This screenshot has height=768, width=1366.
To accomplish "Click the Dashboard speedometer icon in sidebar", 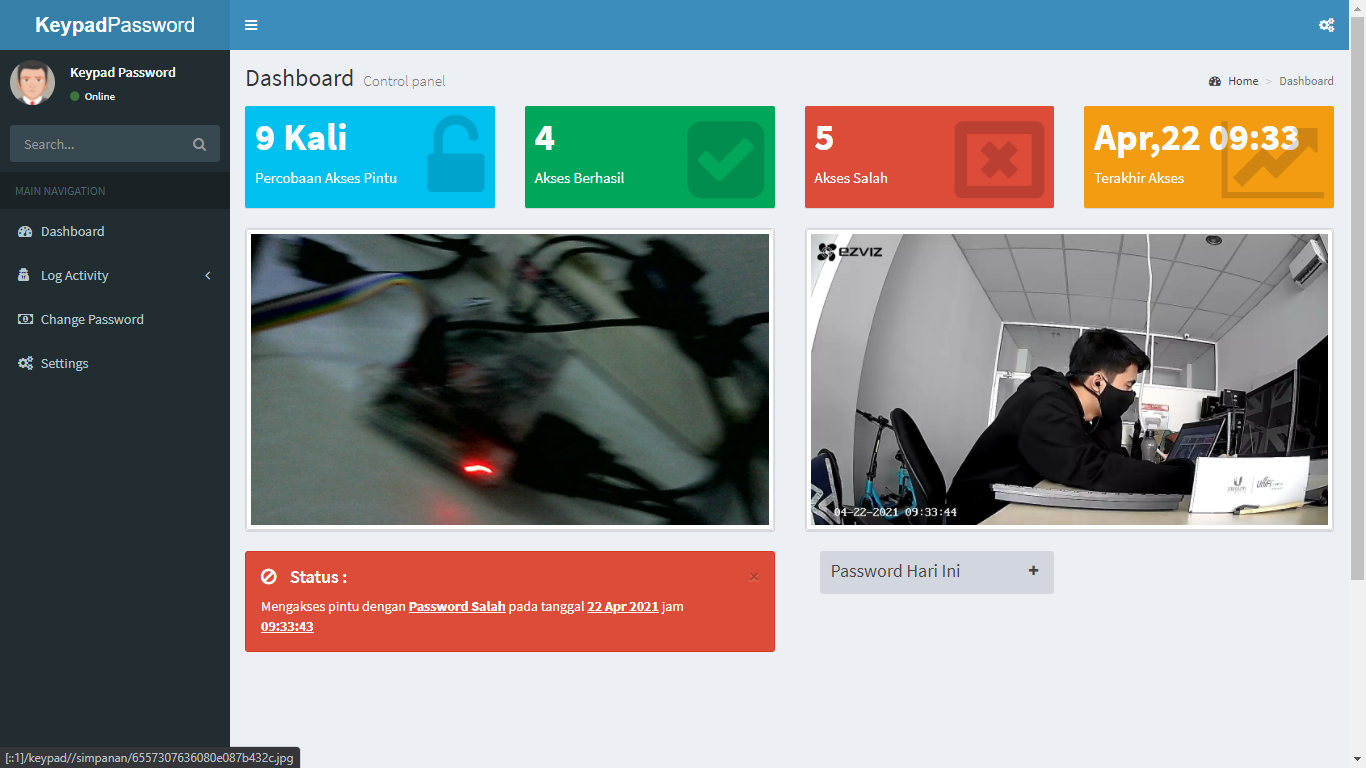I will (25, 232).
